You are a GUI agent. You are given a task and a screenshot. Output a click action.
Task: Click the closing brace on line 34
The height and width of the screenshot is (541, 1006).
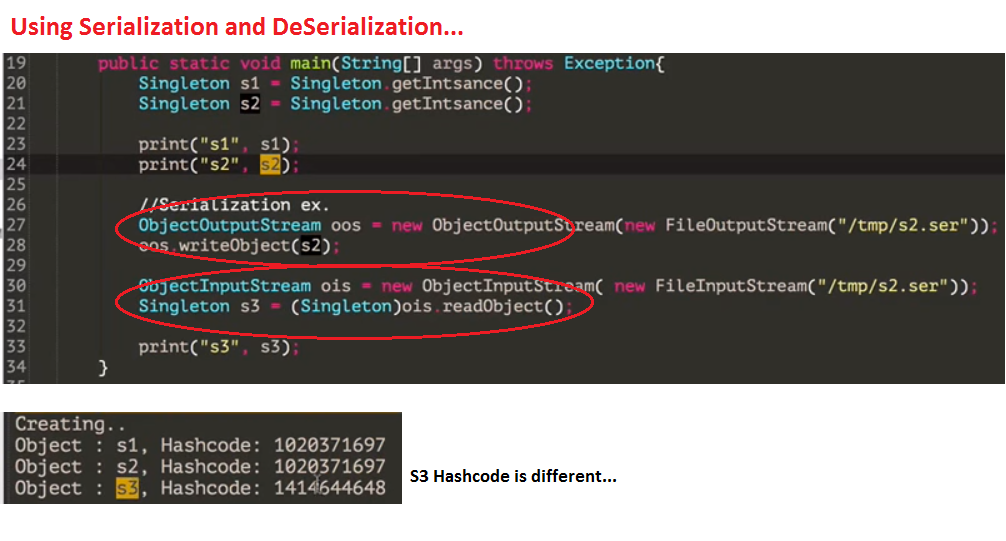(103, 368)
